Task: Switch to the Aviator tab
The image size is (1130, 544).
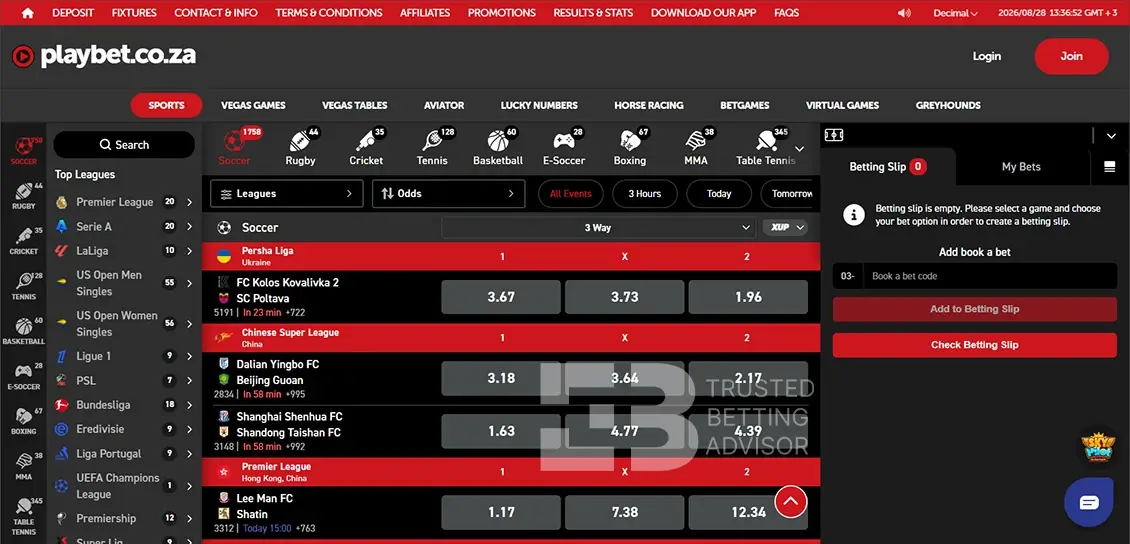Action: click(444, 105)
